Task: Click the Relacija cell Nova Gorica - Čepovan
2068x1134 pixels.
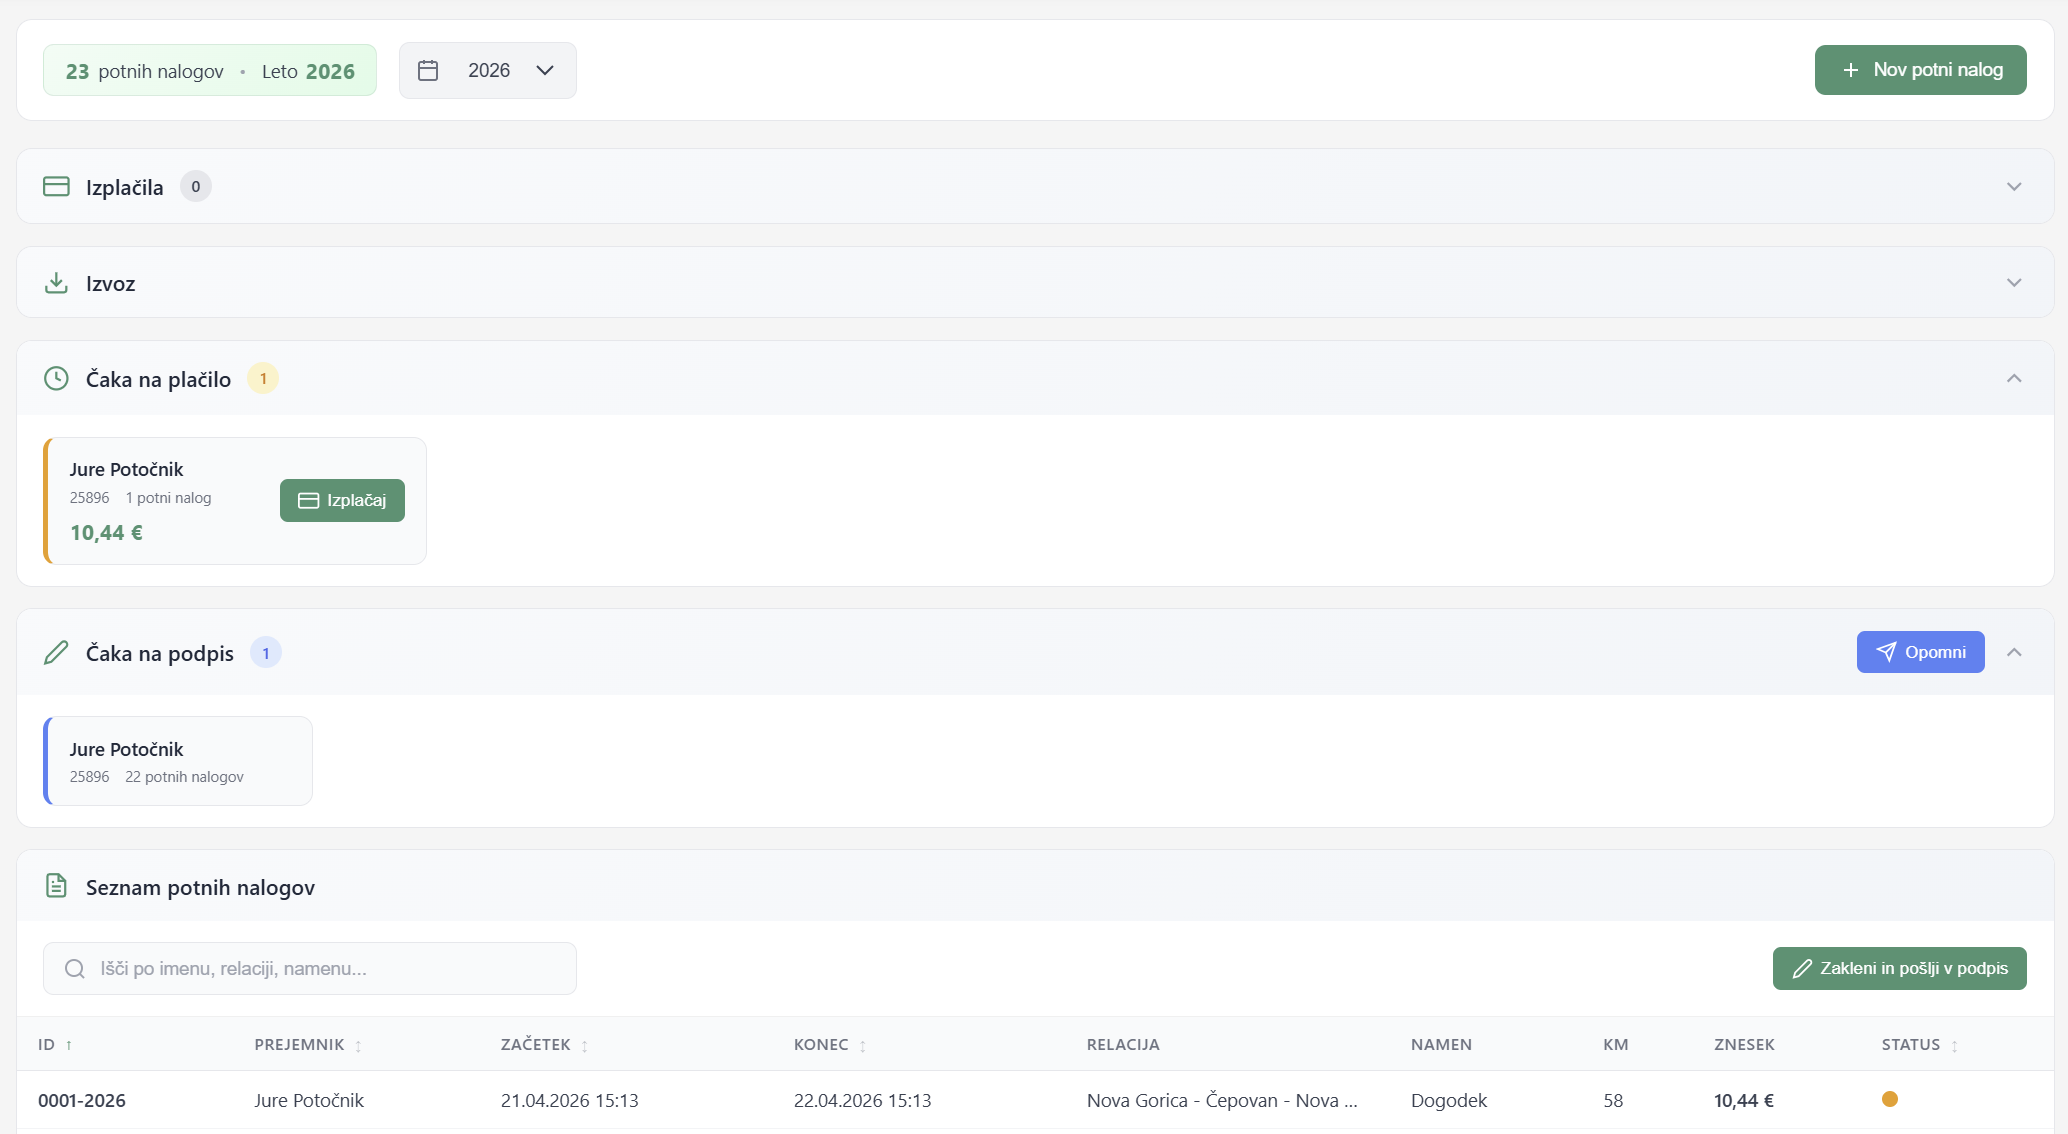Action: coord(1222,1100)
